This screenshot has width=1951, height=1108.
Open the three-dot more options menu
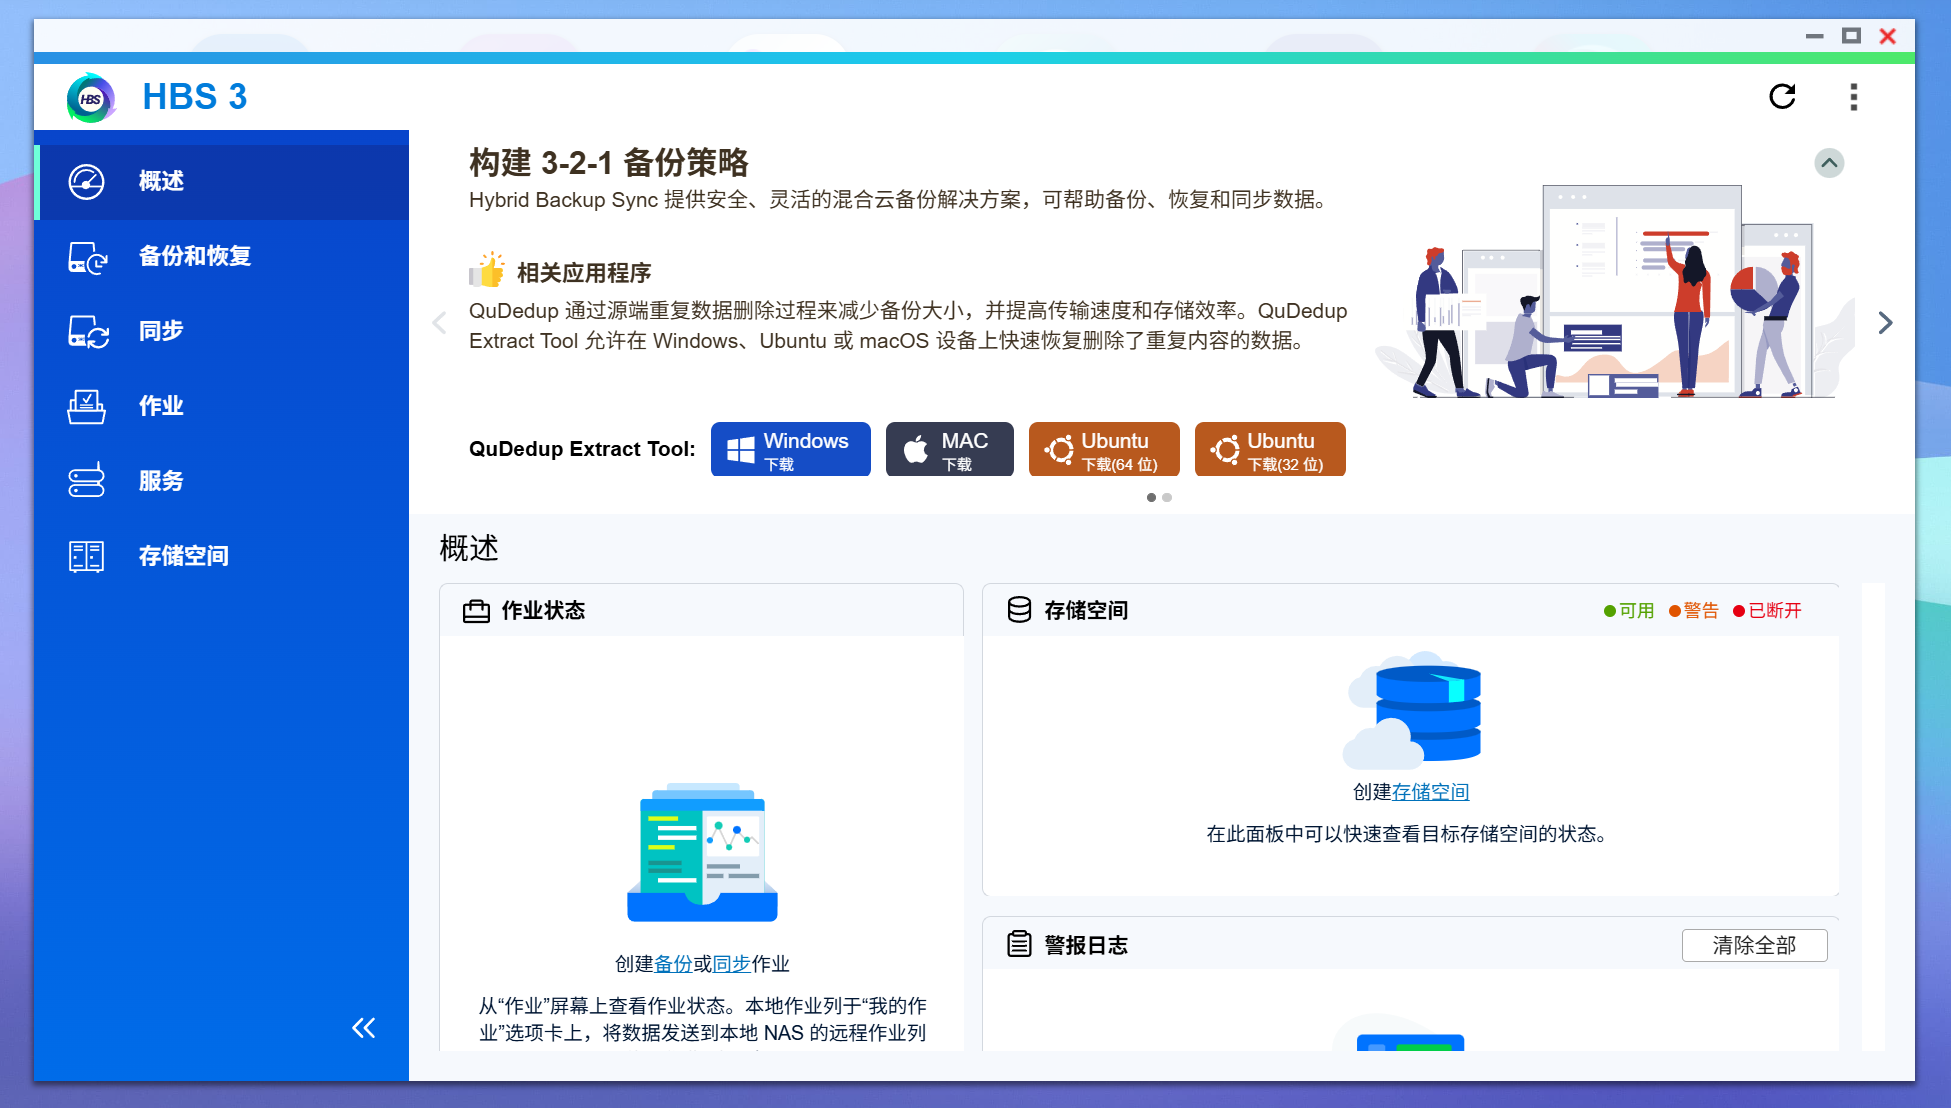(x=1853, y=97)
